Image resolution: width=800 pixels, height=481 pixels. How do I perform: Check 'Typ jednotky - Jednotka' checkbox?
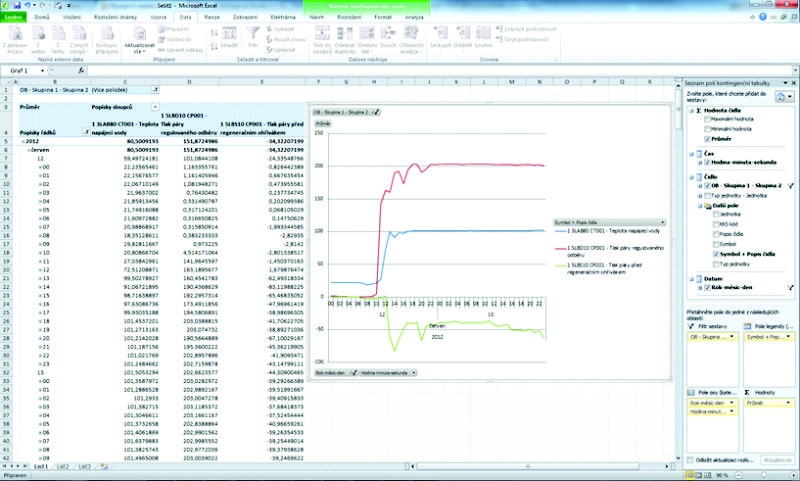pos(707,195)
